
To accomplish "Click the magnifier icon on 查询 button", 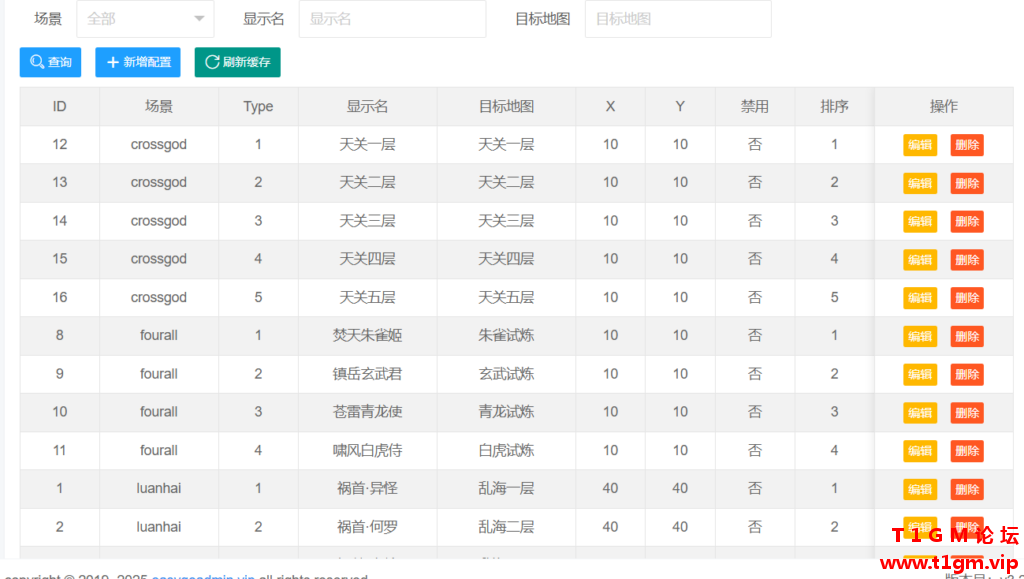I will pos(38,62).
